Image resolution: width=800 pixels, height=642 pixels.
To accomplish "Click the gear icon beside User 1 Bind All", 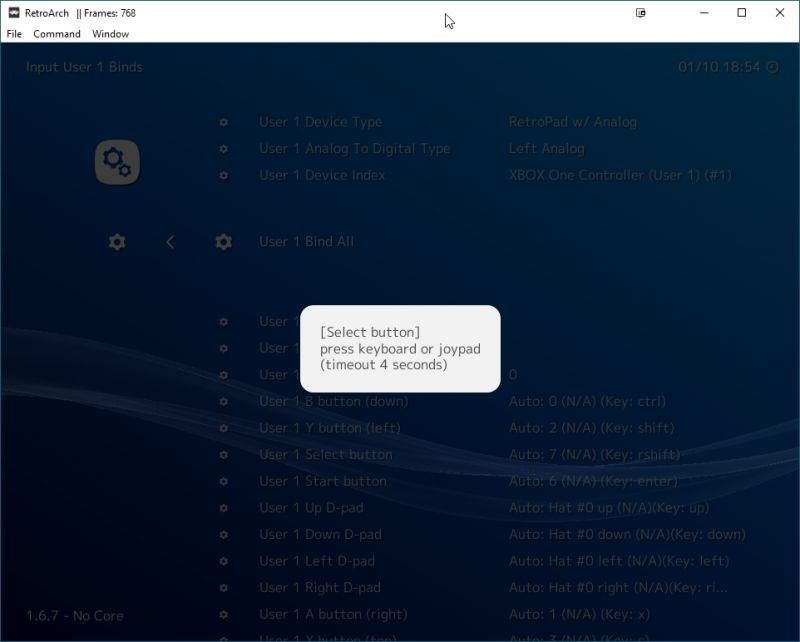I will tap(222, 241).
